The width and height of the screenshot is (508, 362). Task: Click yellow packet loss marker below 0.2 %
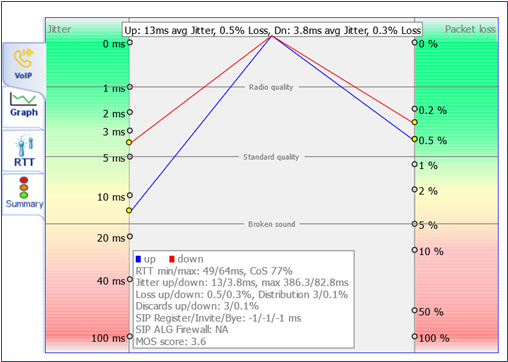(414, 122)
